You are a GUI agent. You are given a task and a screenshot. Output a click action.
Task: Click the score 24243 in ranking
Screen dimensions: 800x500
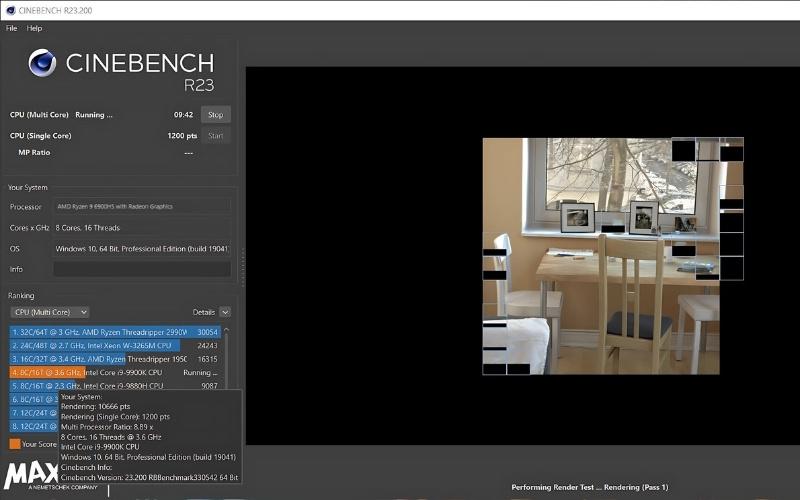208,345
